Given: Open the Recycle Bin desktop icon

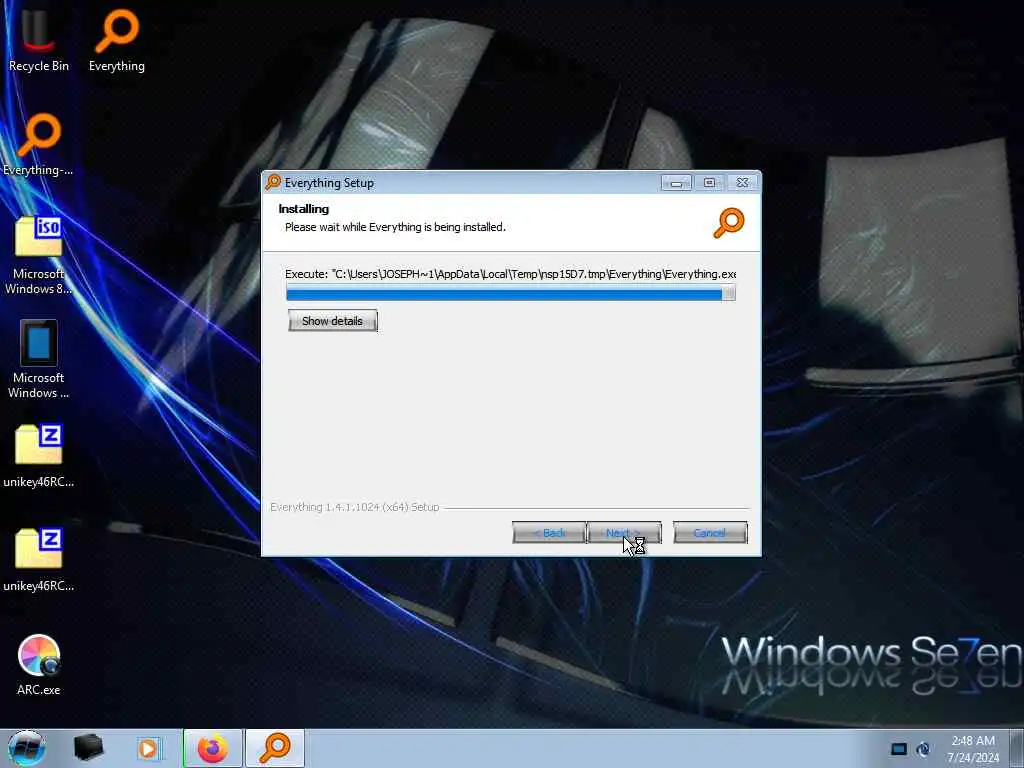Looking at the screenshot, I should click(39, 40).
